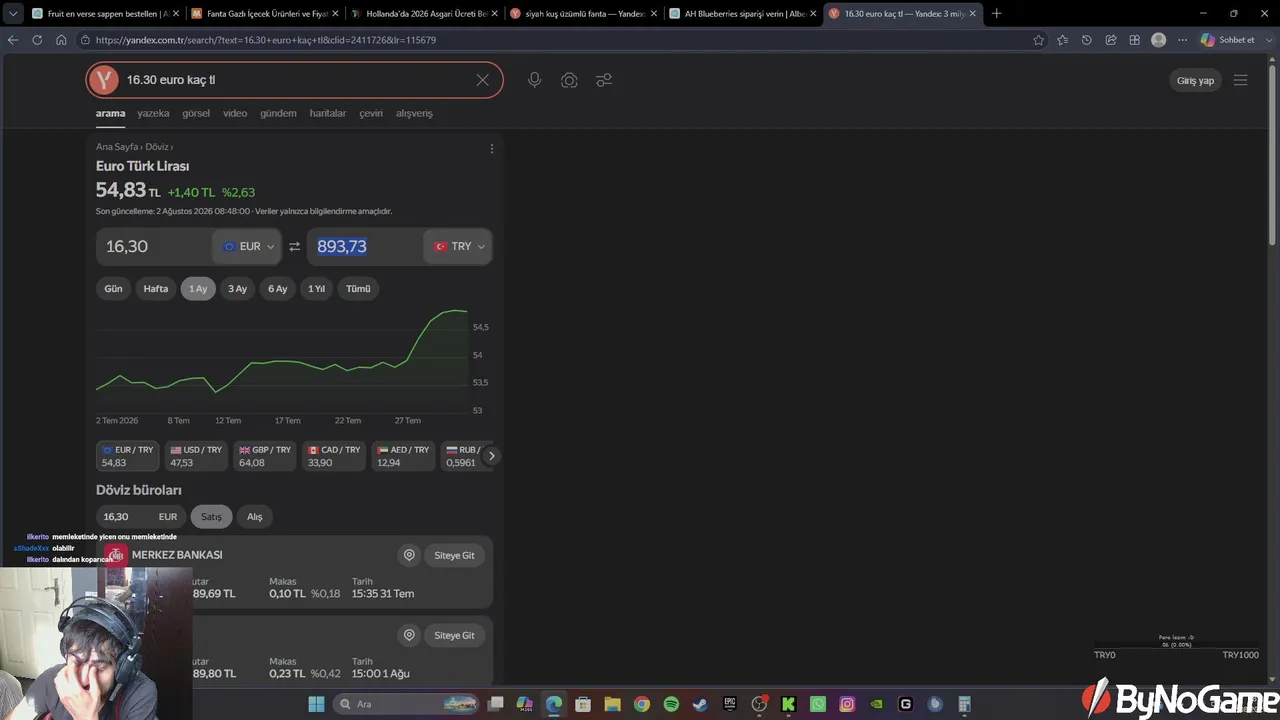
Task: Click the 893,73 TRY result field
Action: pyautogui.click(x=365, y=246)
